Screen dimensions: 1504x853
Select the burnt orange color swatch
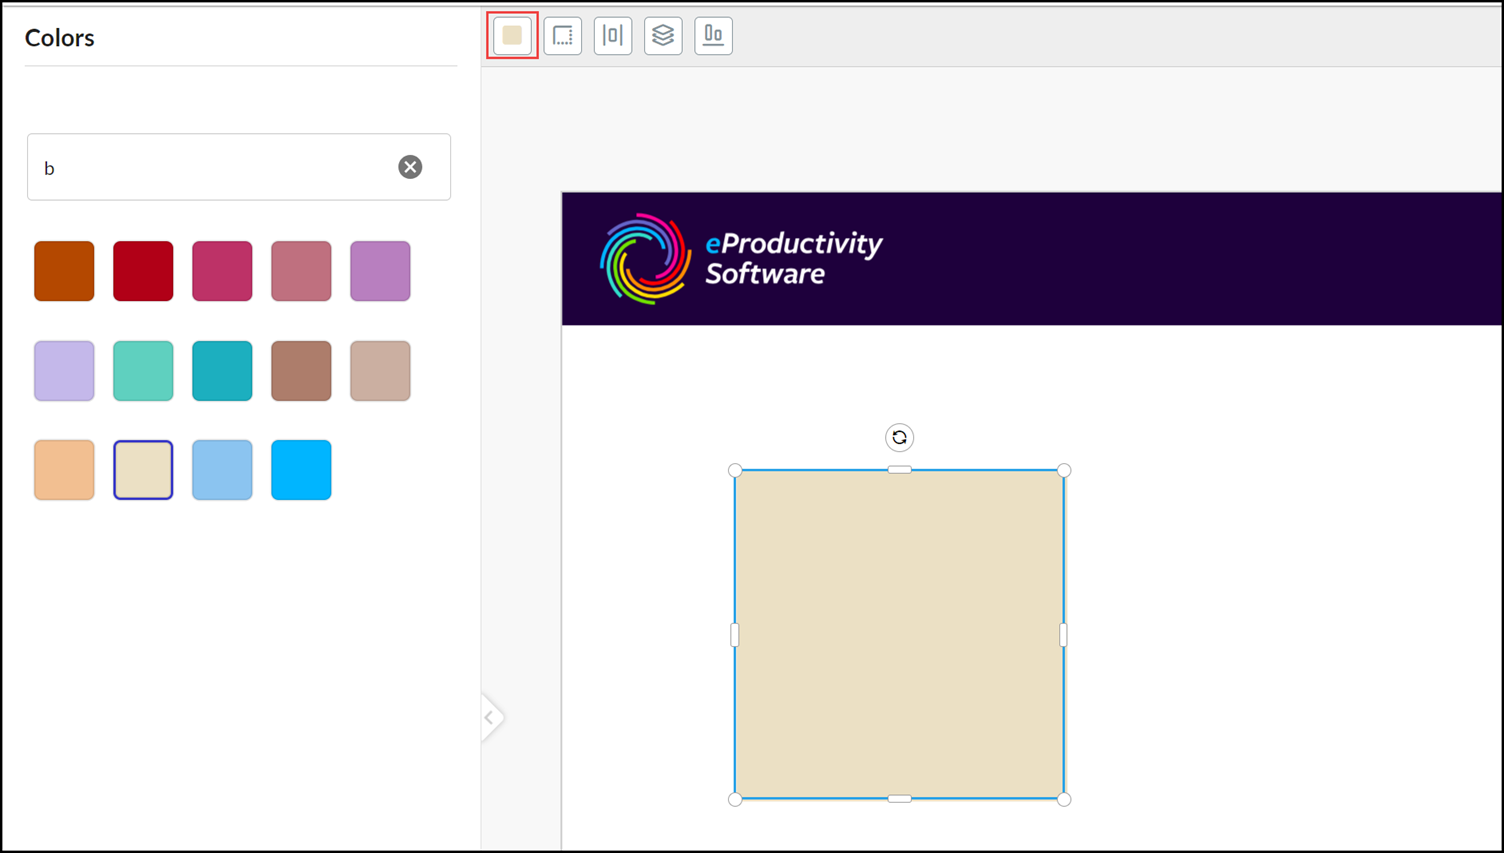[64, 271]
